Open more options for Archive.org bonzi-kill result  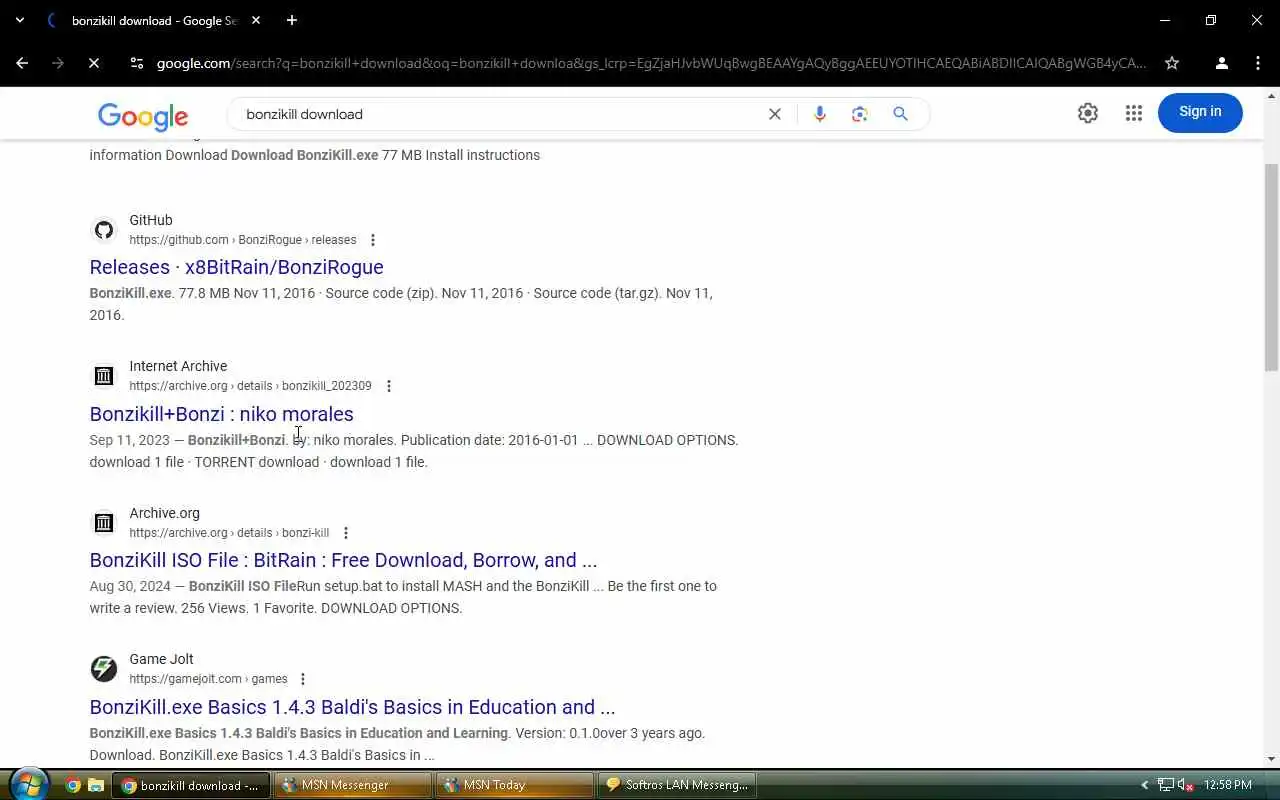346,533
